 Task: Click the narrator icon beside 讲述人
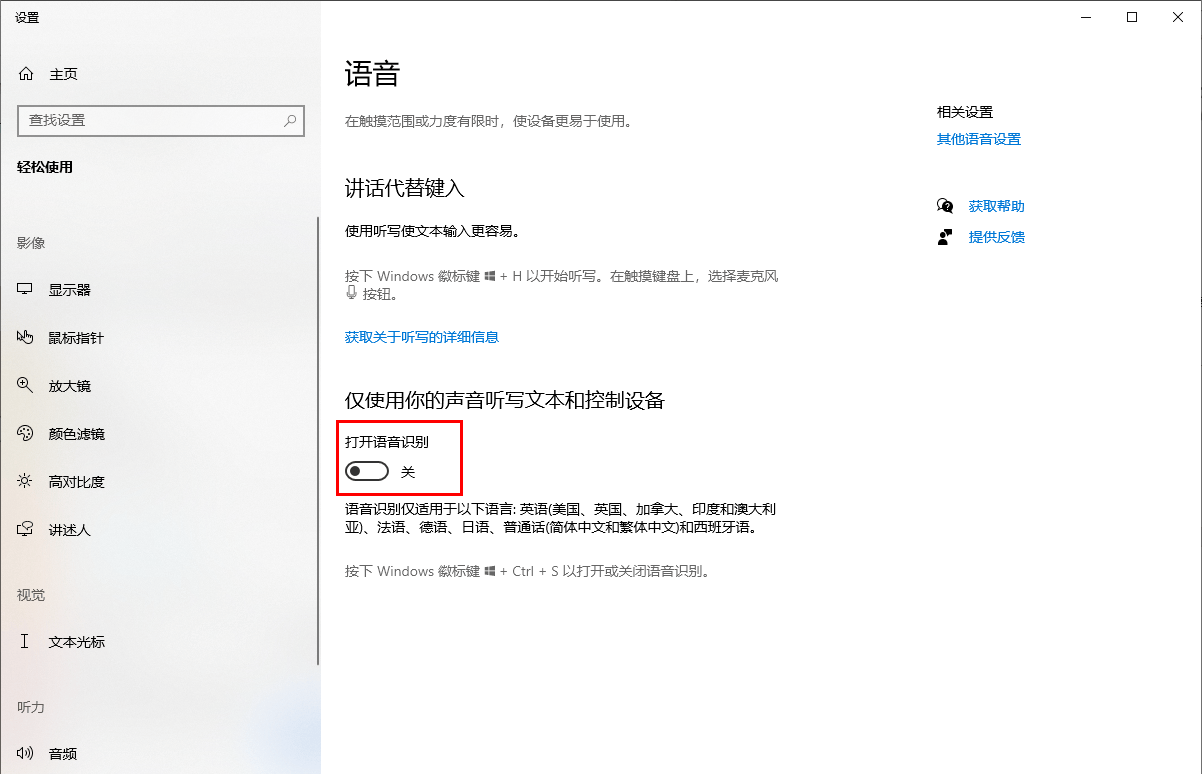26,530
